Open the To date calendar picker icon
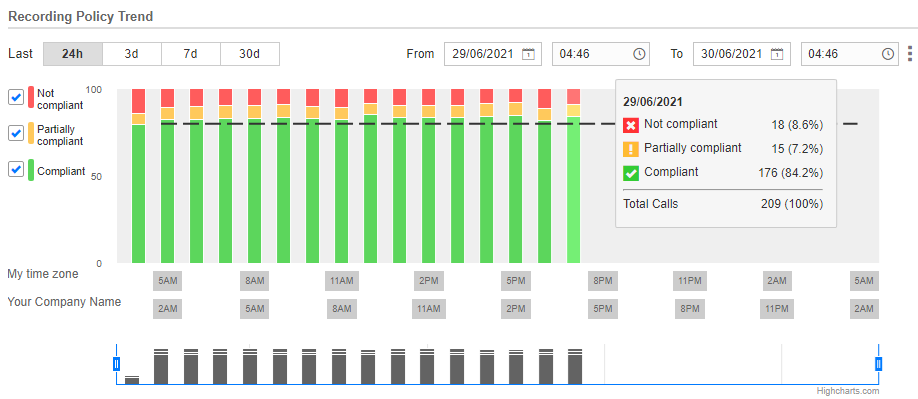Viewport: 918px width, 399px height. tap(776, 54)
